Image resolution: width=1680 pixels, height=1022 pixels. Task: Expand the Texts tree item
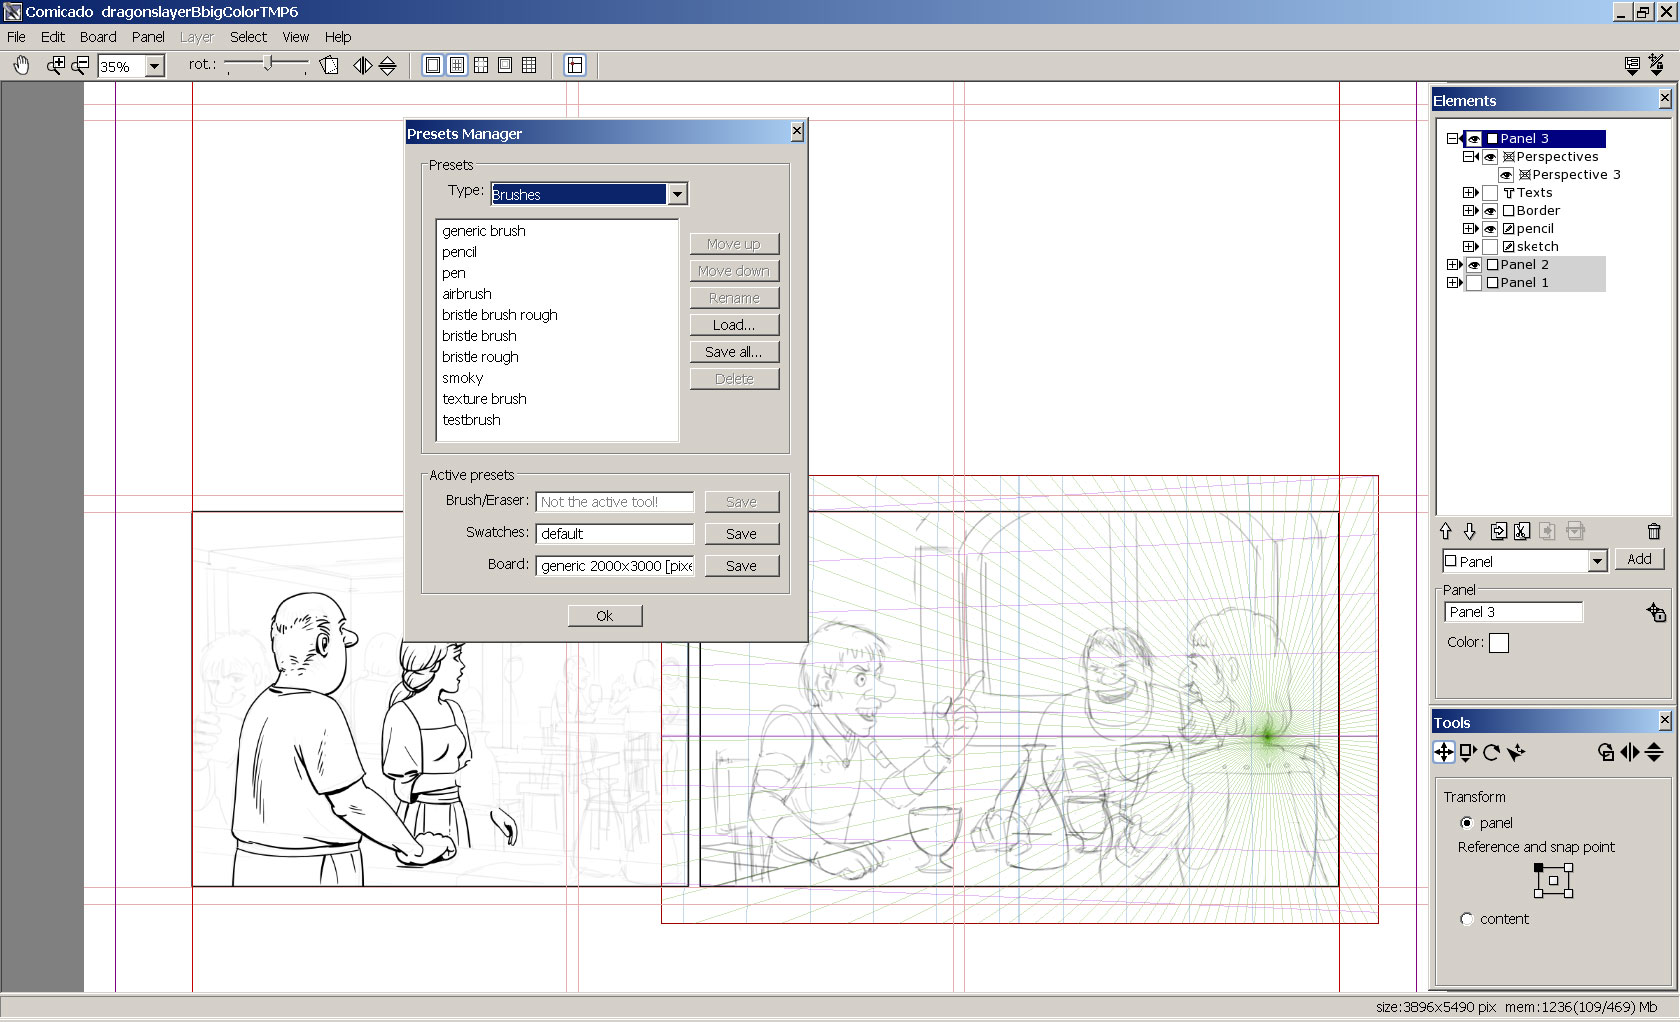tap(1470, 192)
